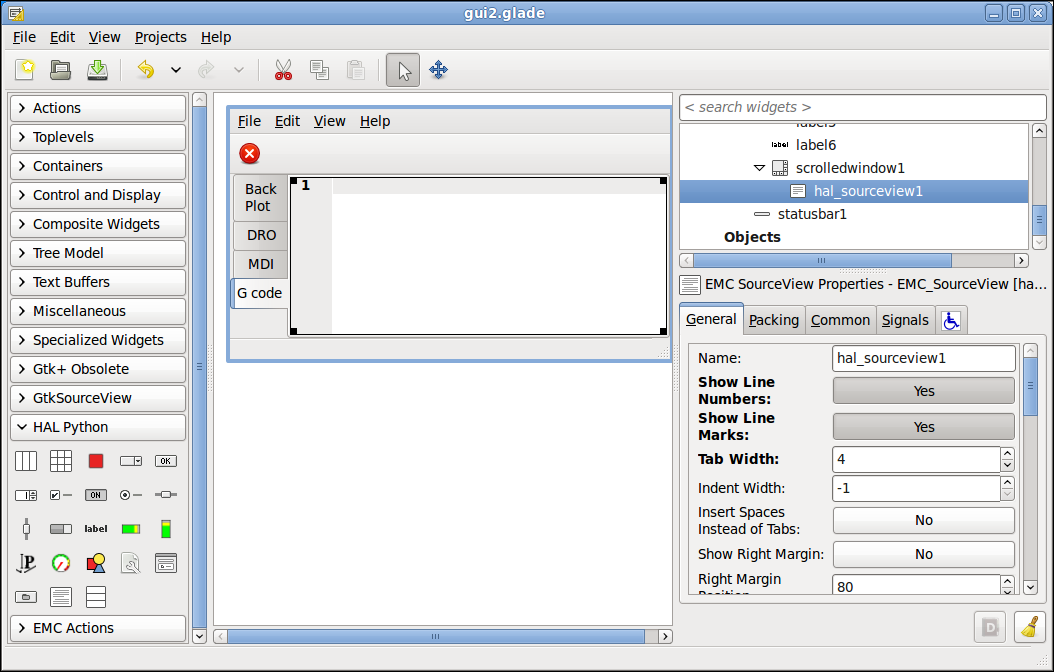This screenshot has height=672, width=1054.
Task: Pick the HAL vertical scale widget
Action: (x=26, y=529)
